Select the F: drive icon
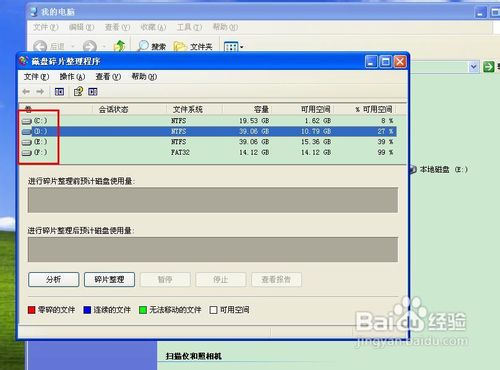The image size is (500, 370). click(x=27, y=153)
